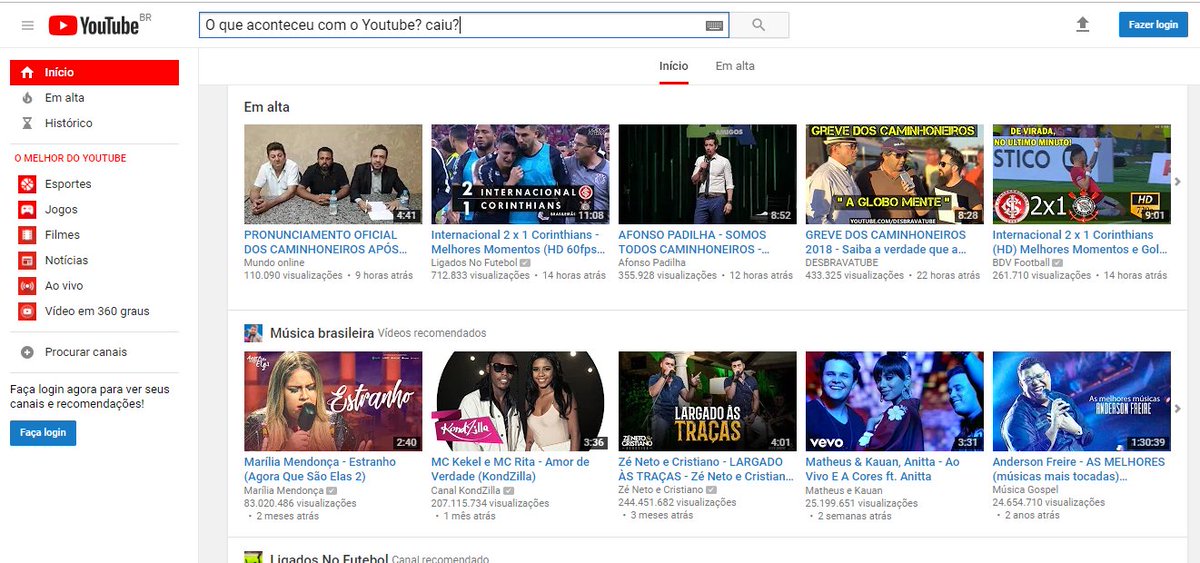
Task: Open title 'Marília Mendonça - Estranho'
Action: click(x=320, y=469)
